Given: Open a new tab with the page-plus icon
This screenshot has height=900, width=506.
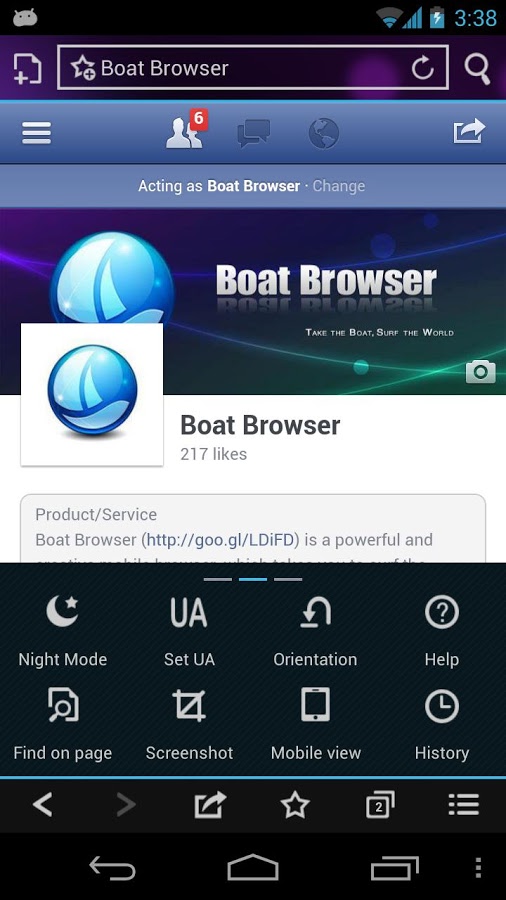Looking at the screenshot, I should coord(28,69).
